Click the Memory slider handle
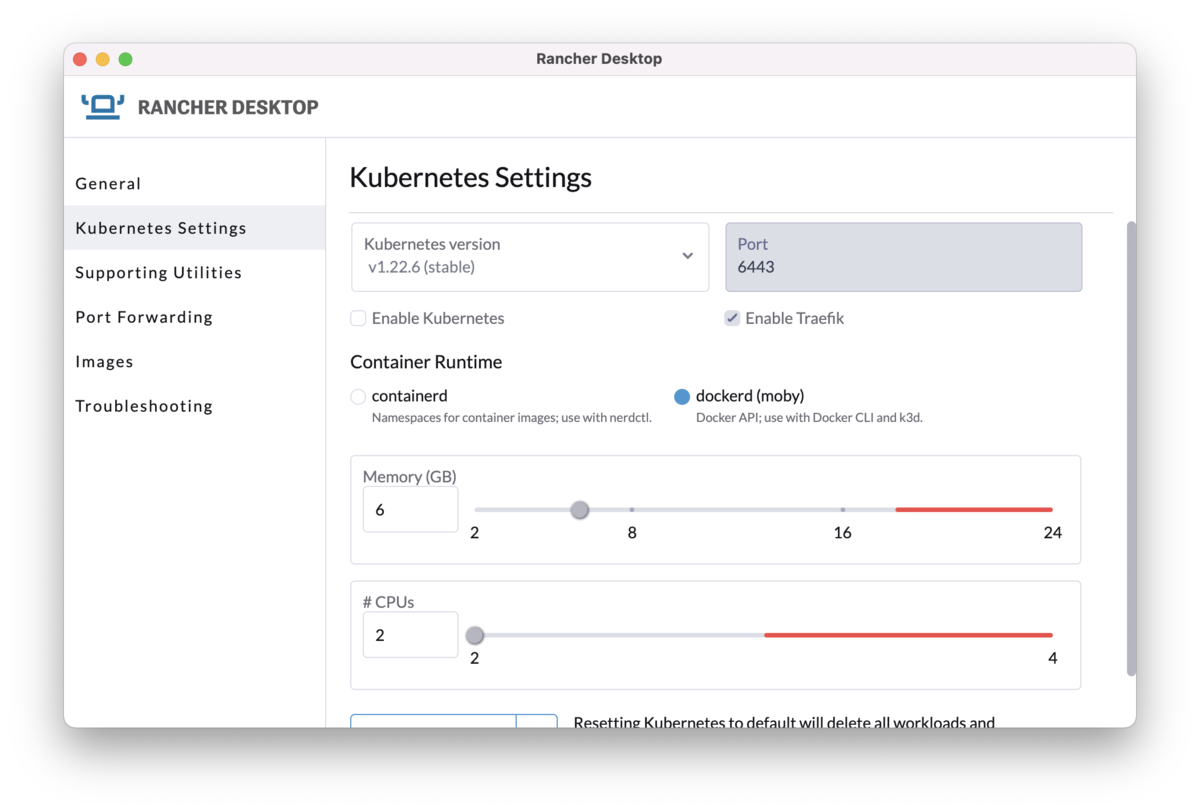Viewport: 1200px width, 812px height. pyautogui.click(x=580, y=510)
